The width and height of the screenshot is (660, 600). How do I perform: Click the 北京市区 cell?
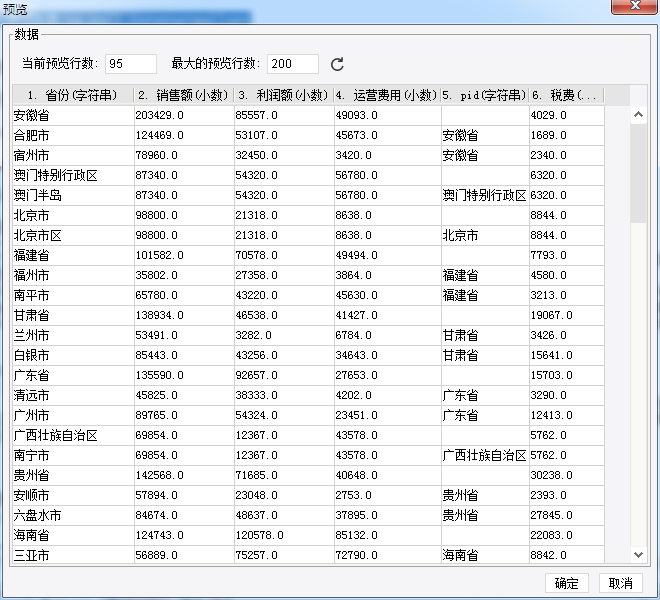[x=73, y=235]
